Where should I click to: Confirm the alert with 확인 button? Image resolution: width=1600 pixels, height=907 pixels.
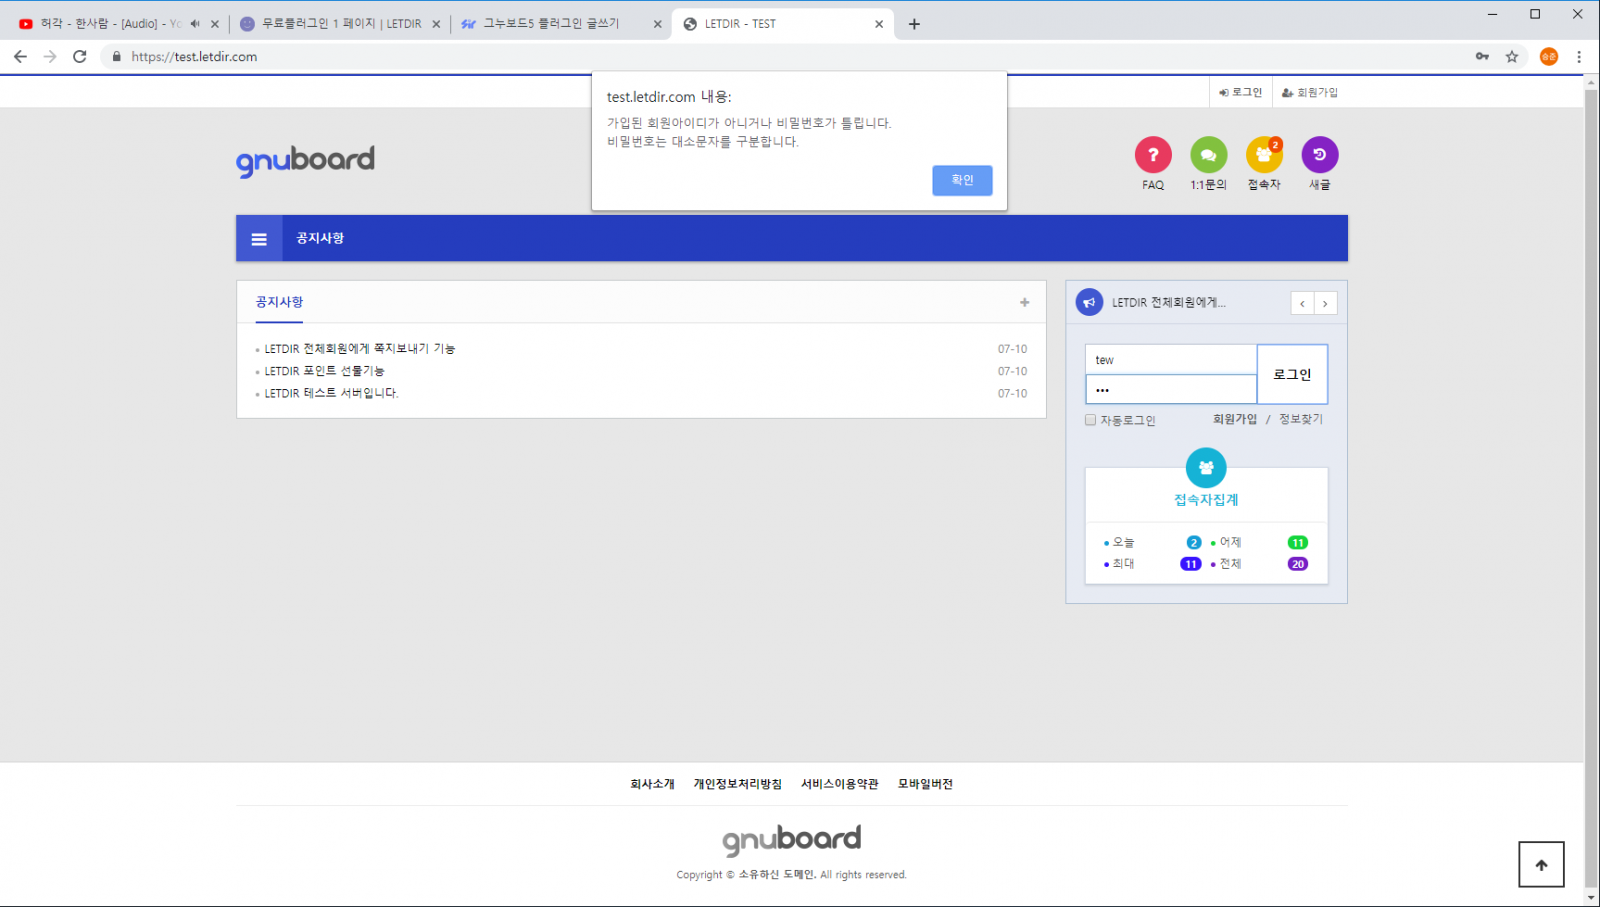click(x=962, y=180)
